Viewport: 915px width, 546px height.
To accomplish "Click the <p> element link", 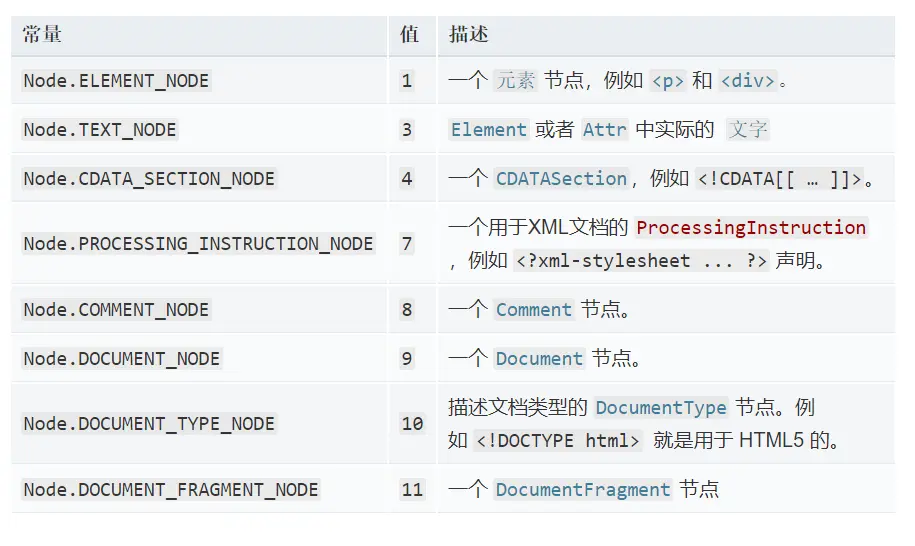I will 668,80.
